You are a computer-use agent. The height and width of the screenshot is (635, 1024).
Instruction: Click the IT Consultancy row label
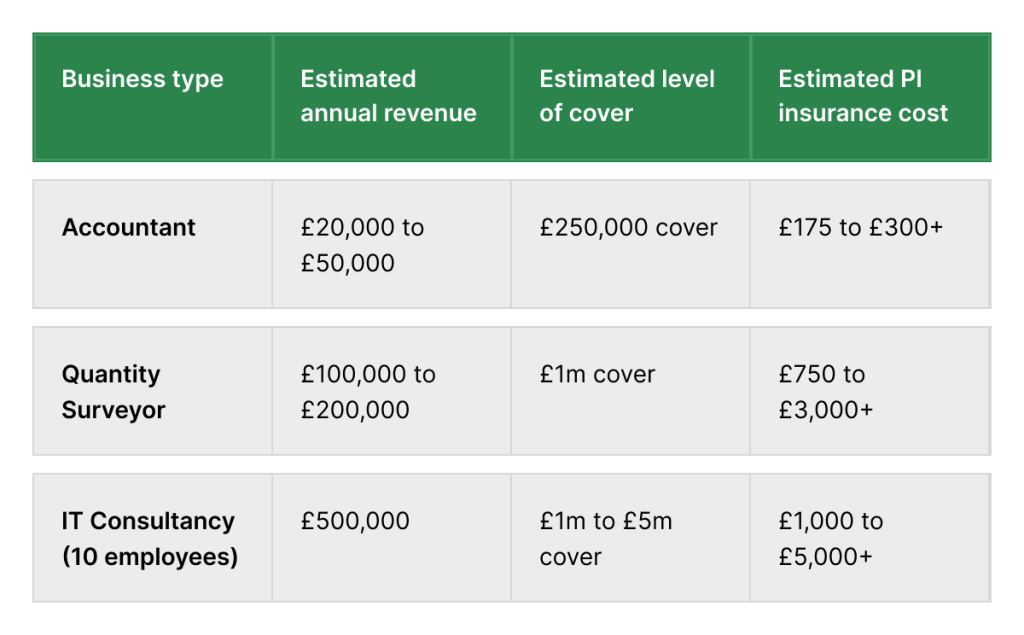(148, 522)
